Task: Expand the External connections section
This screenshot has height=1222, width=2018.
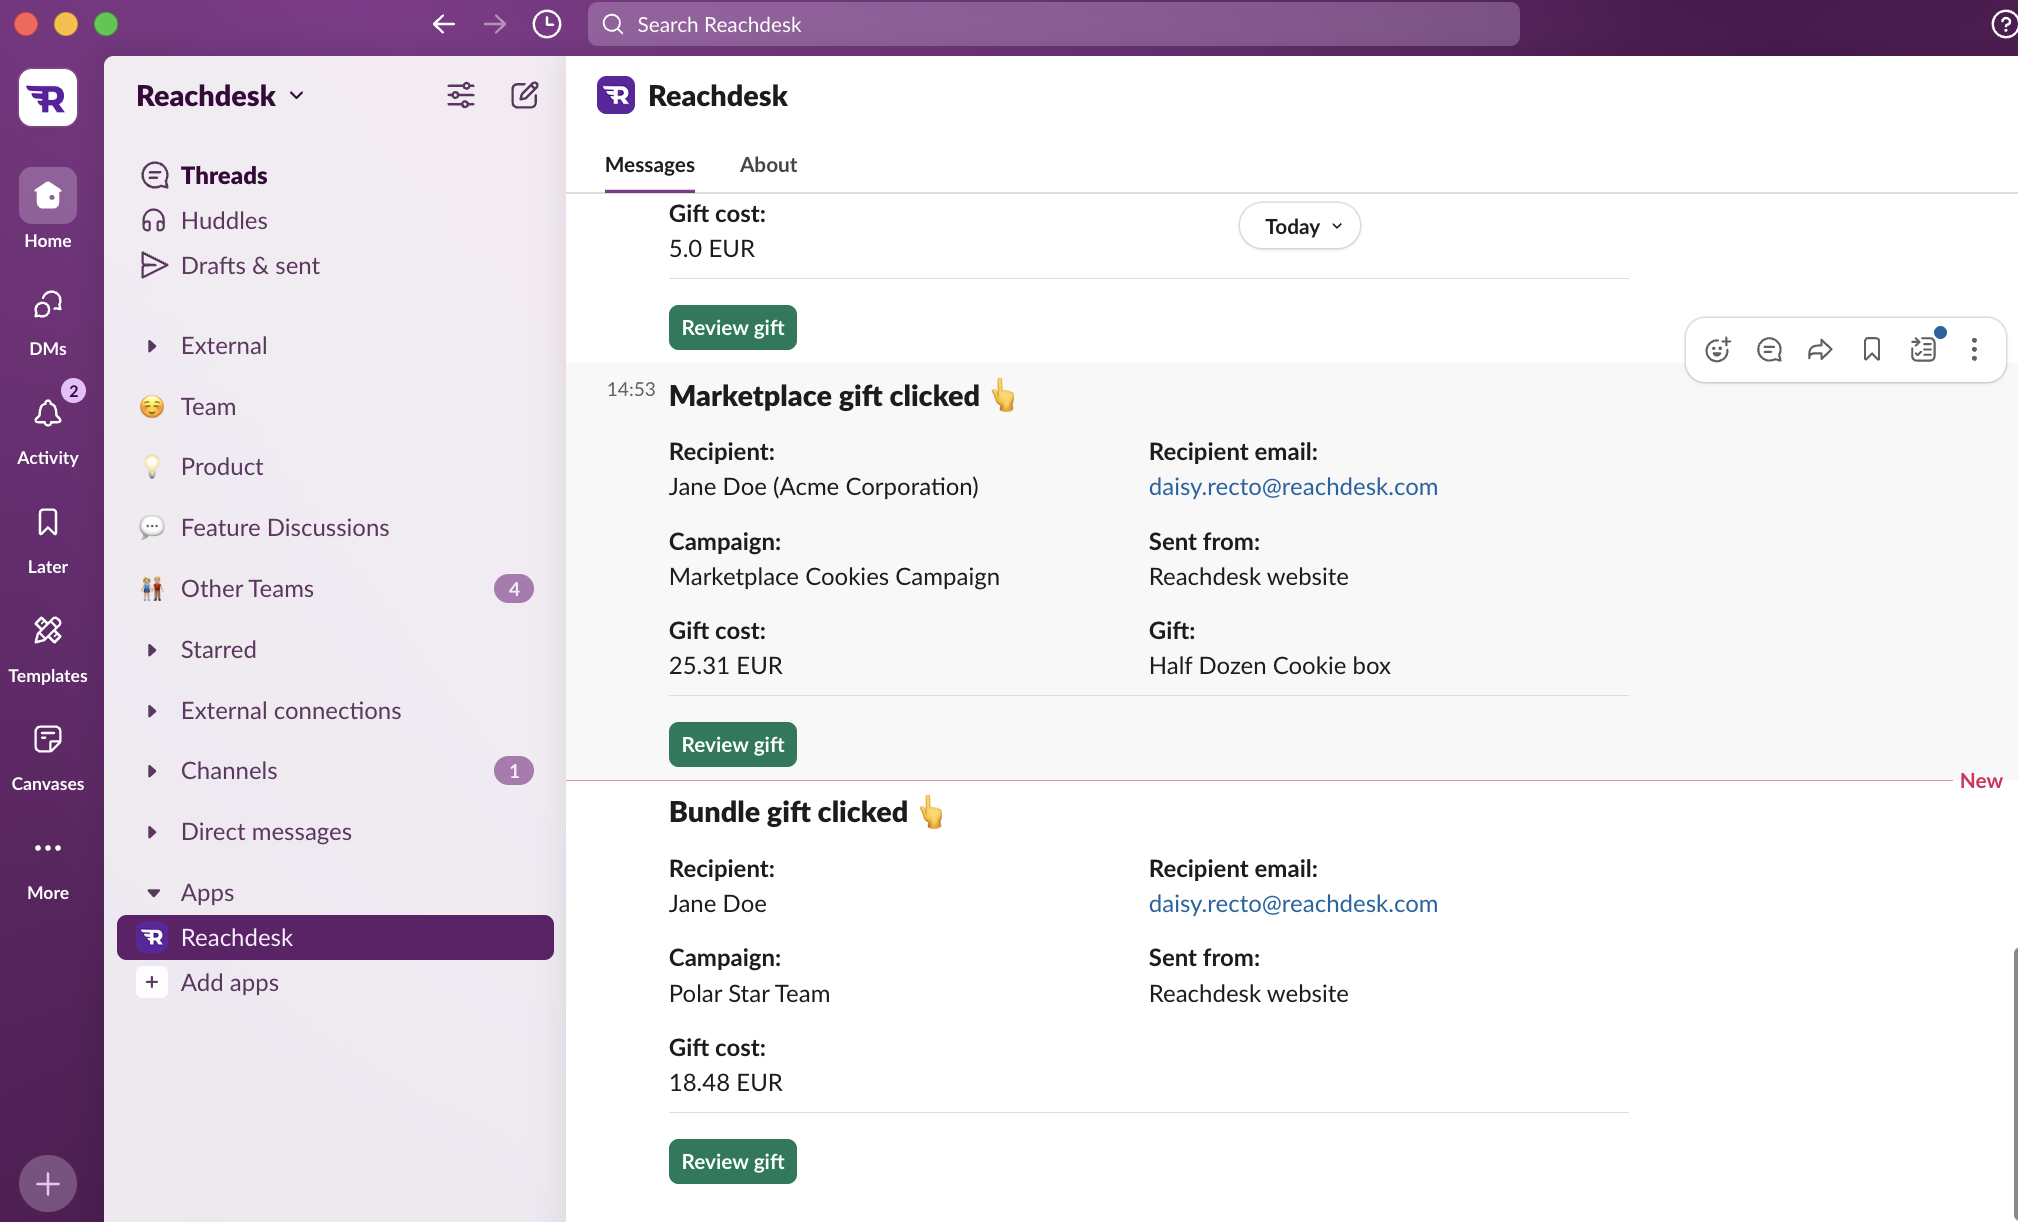Action: coord(152,711)
